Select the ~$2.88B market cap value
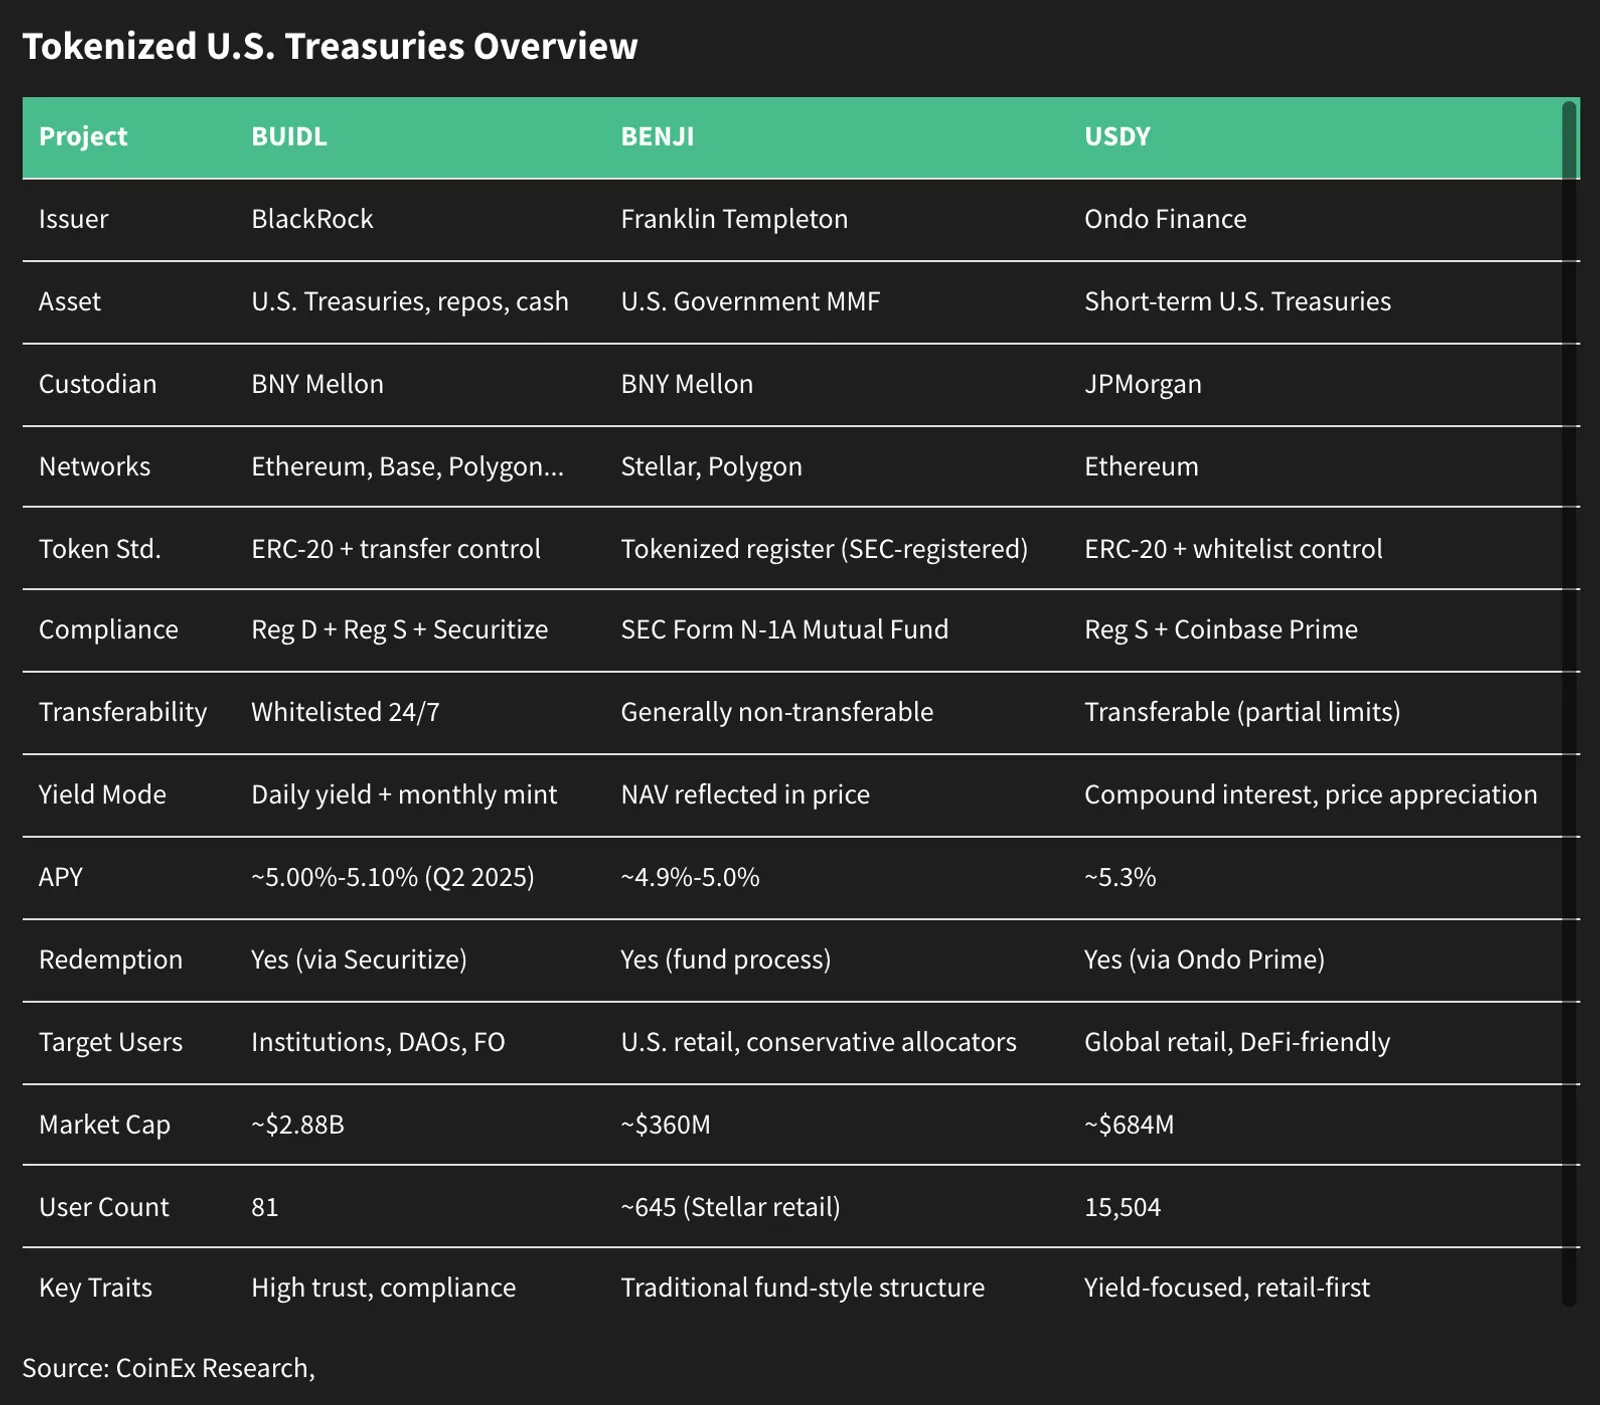Image resolution: width=1600 pixels, height=1405 pixels. click(298, 1125)
